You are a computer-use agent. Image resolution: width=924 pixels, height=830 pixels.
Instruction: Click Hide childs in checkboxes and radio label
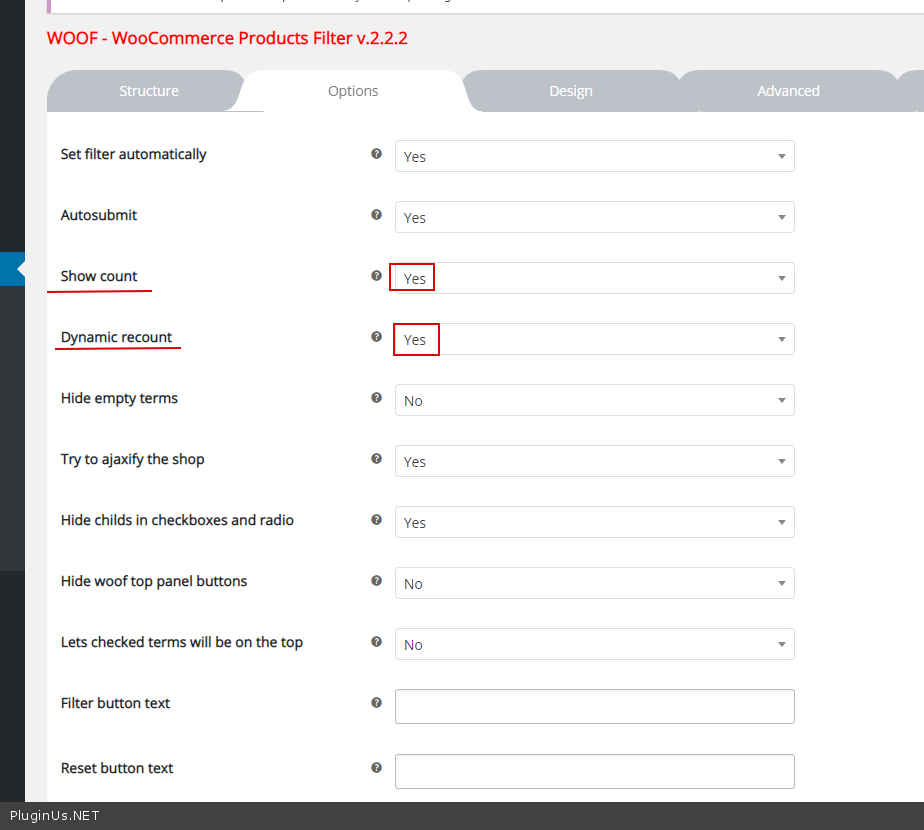point(177,520)
